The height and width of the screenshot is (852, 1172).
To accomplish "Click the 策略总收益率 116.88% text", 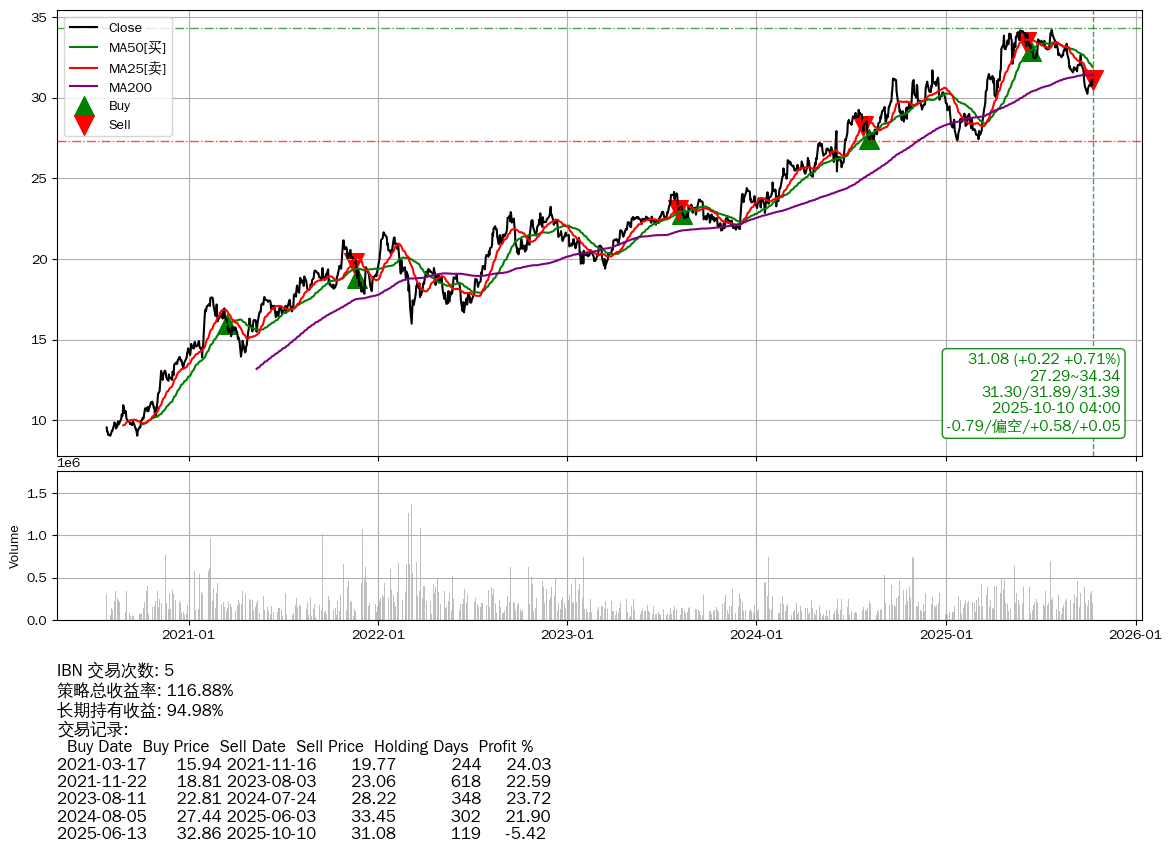I will coord(145,691).
